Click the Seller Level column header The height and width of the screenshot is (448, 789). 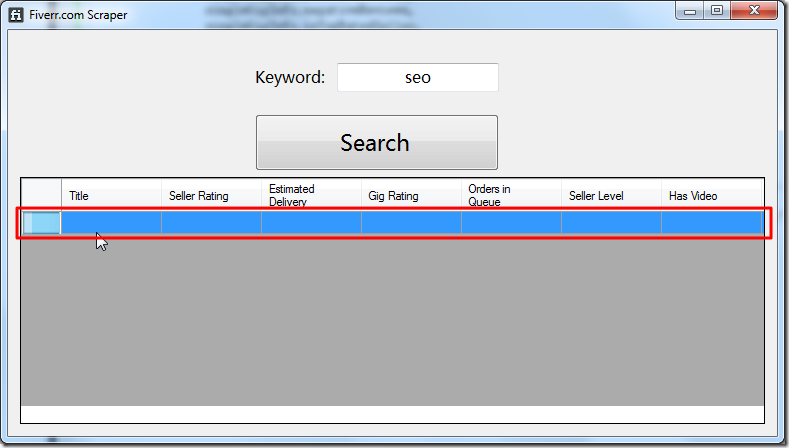click(x=610, y=196)
